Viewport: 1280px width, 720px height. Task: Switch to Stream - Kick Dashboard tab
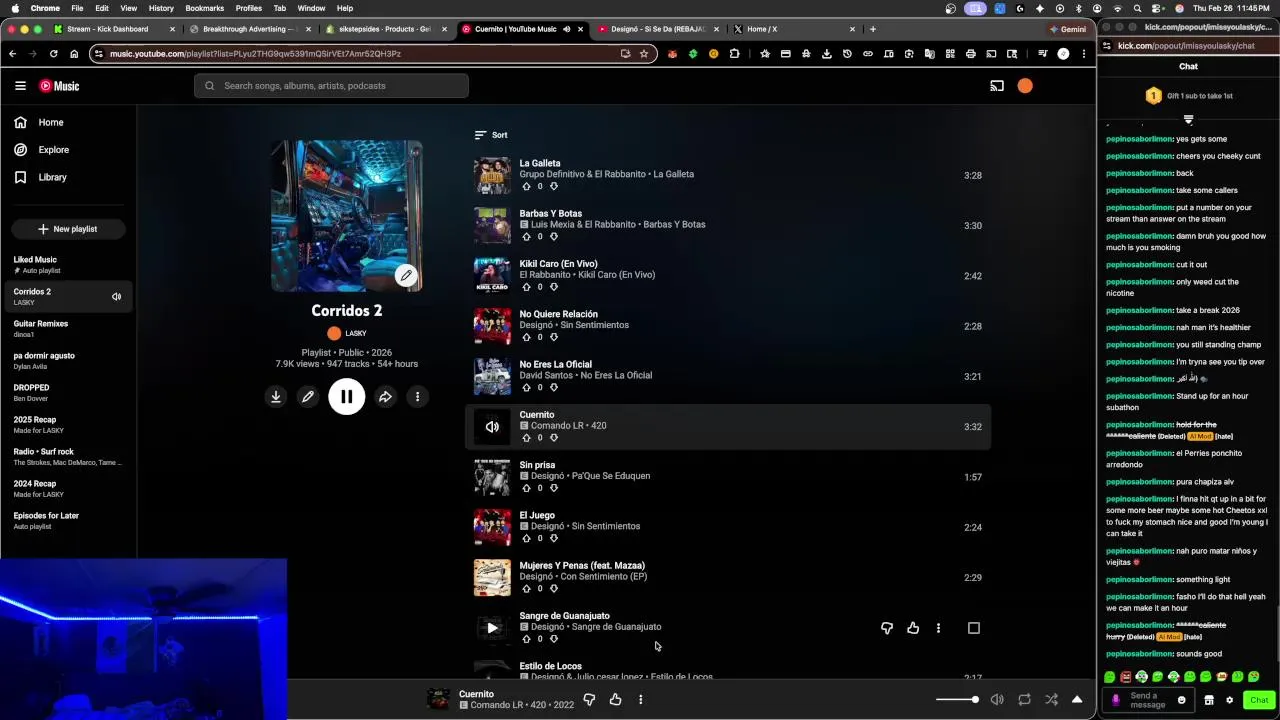(x=115, y=29)
